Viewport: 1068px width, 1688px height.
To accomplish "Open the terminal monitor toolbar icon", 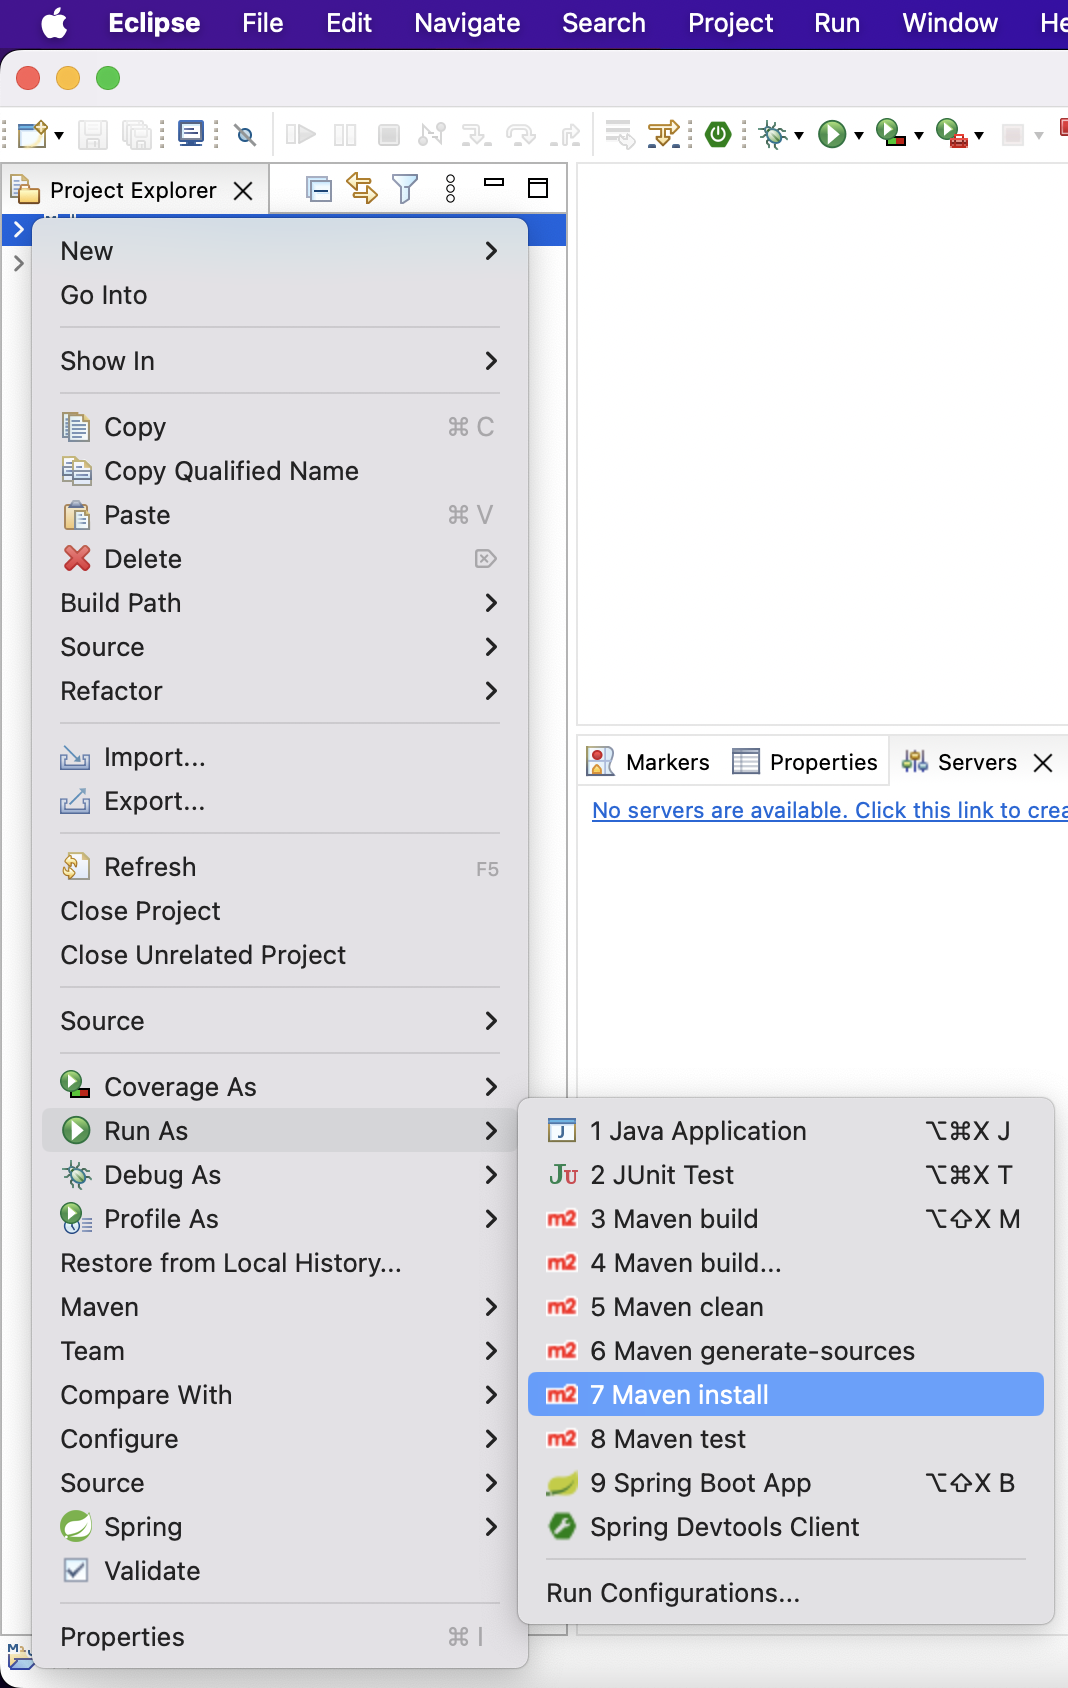I will click(x=190, y=134).
